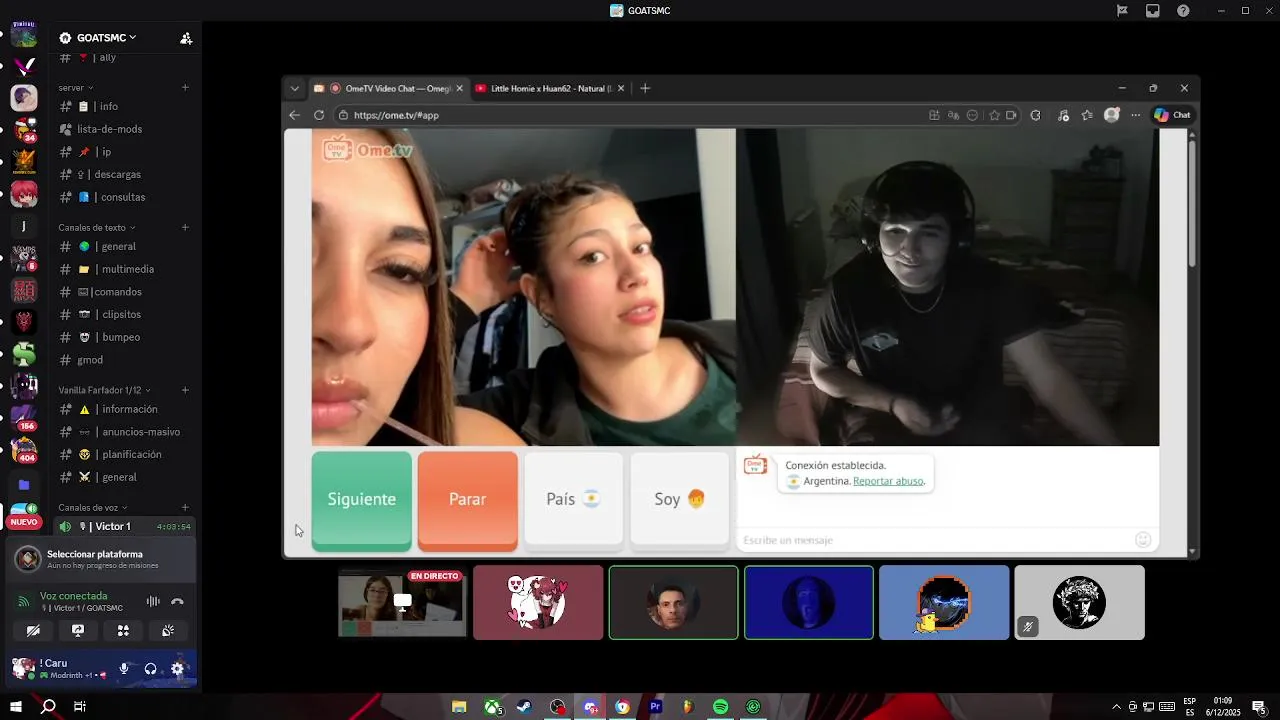Open invite members icon beside GOATSMC
The width and height of the screenshot is (1280, 720).
pyautogui.click(x=186, y=38)
